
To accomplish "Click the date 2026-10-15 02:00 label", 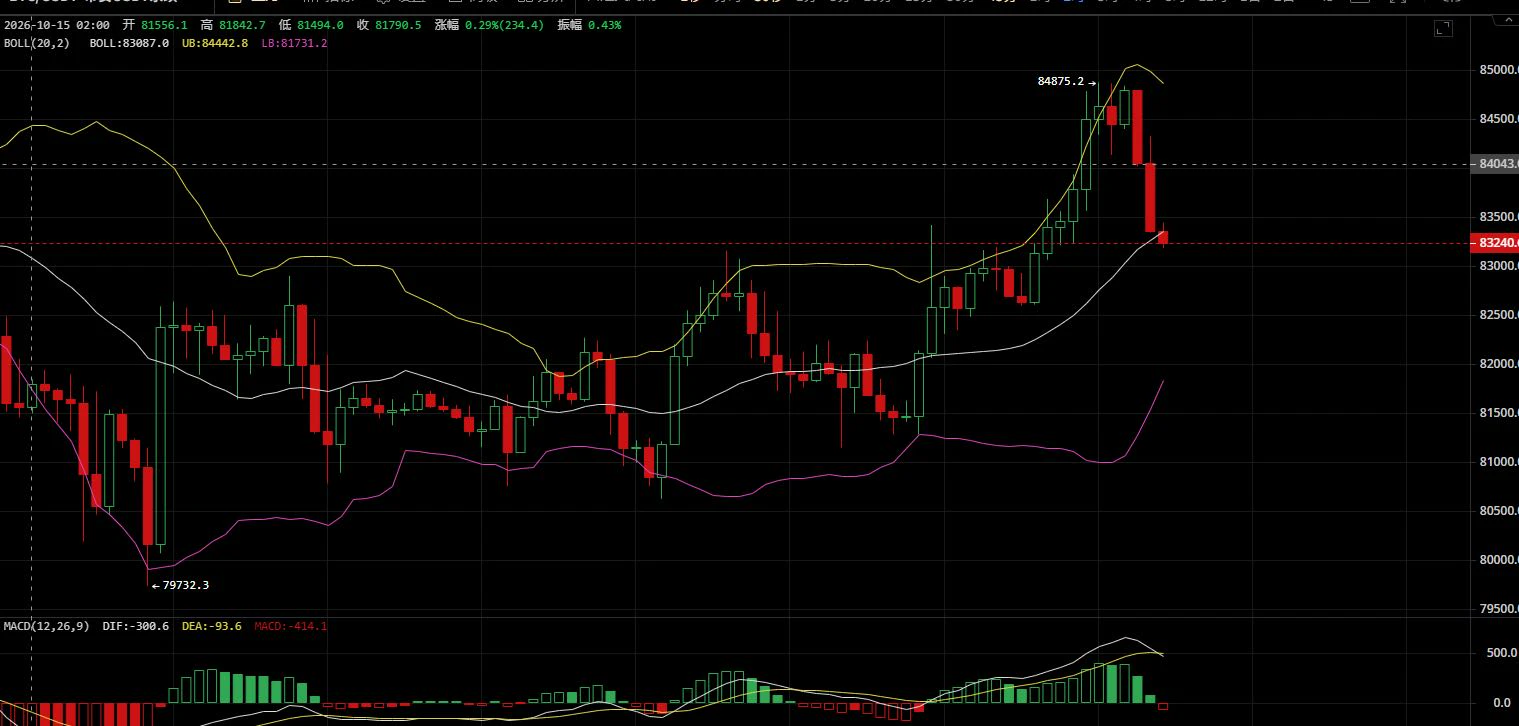I will pos(57,24).
